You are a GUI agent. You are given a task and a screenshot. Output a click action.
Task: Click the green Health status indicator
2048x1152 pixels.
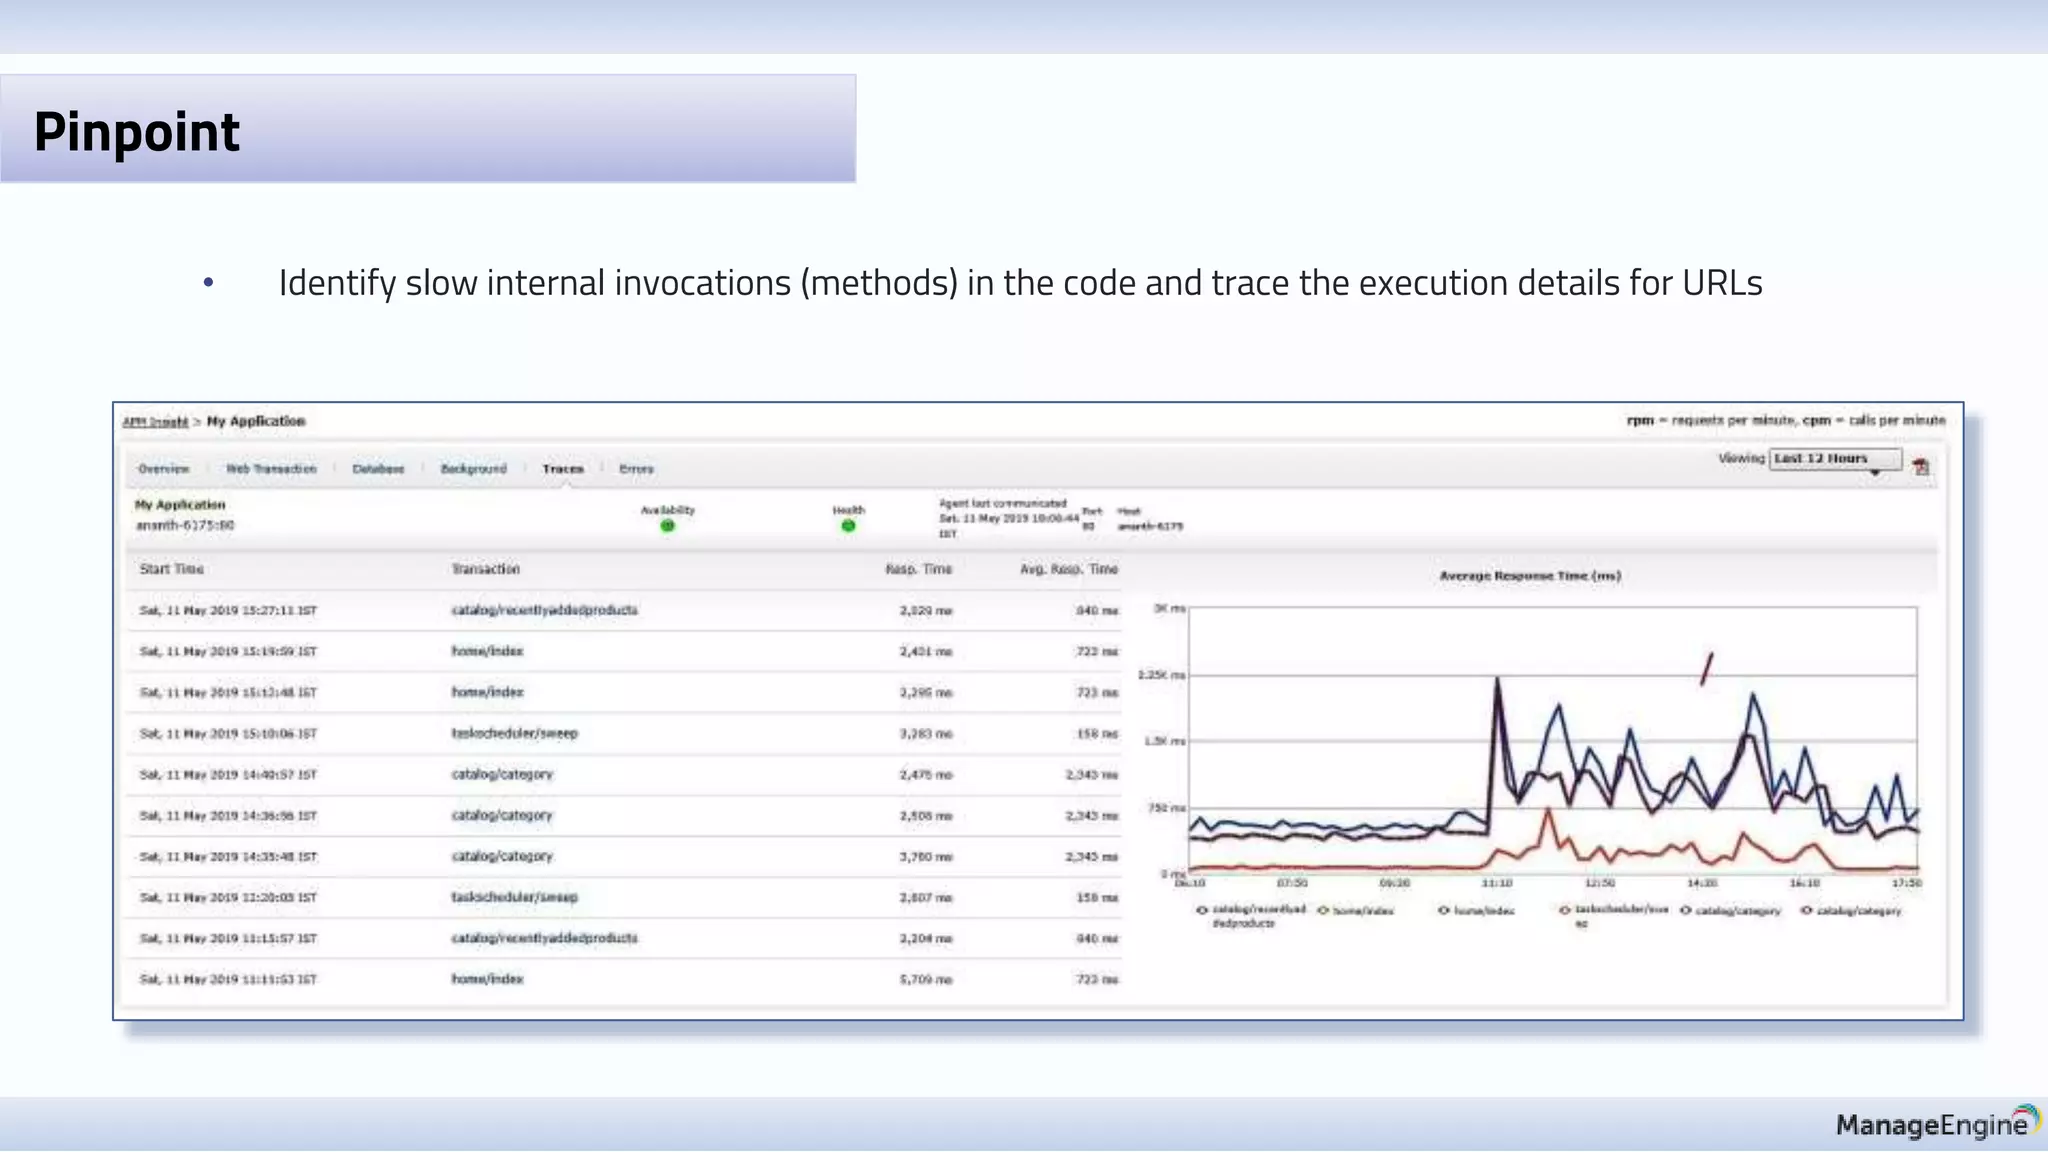(848, 526)
